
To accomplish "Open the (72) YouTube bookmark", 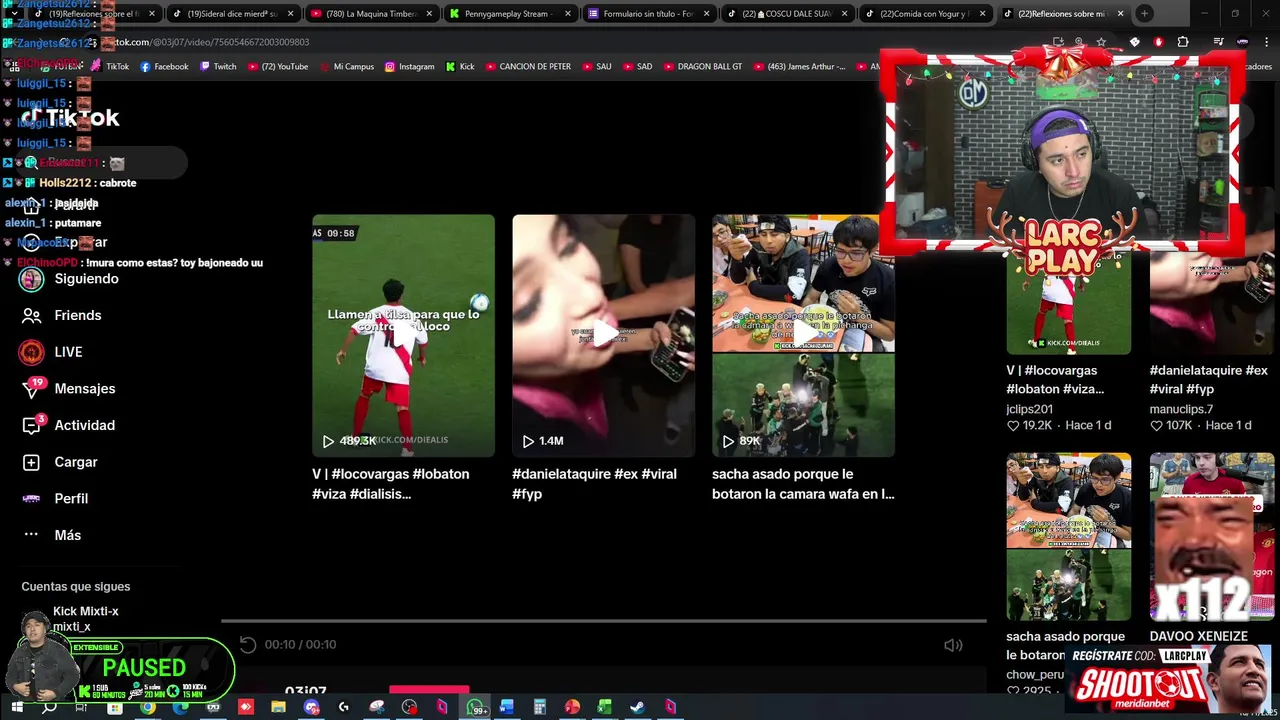I will 277,67.
